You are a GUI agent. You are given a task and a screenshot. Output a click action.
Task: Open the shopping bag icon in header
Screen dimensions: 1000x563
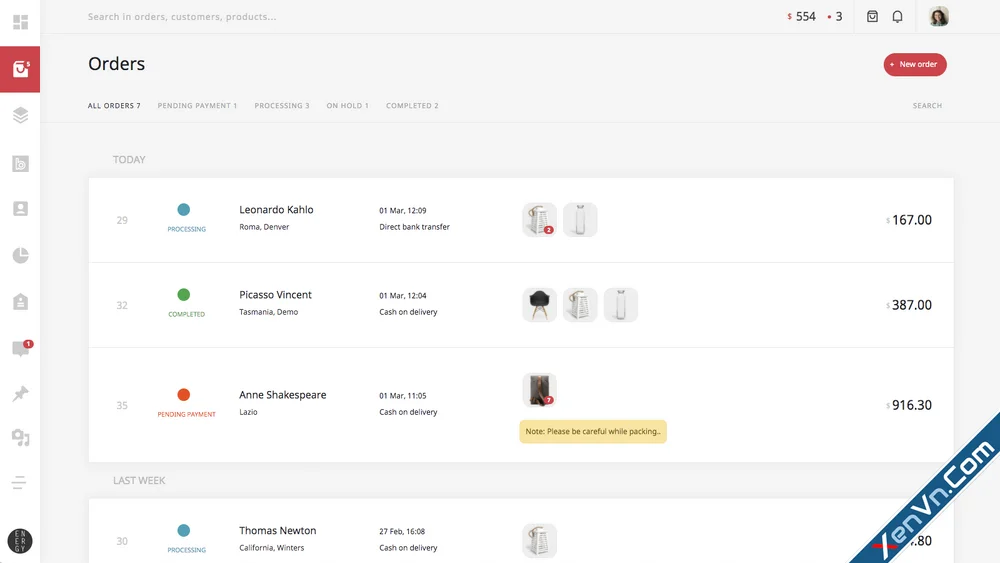pos(872,17)
